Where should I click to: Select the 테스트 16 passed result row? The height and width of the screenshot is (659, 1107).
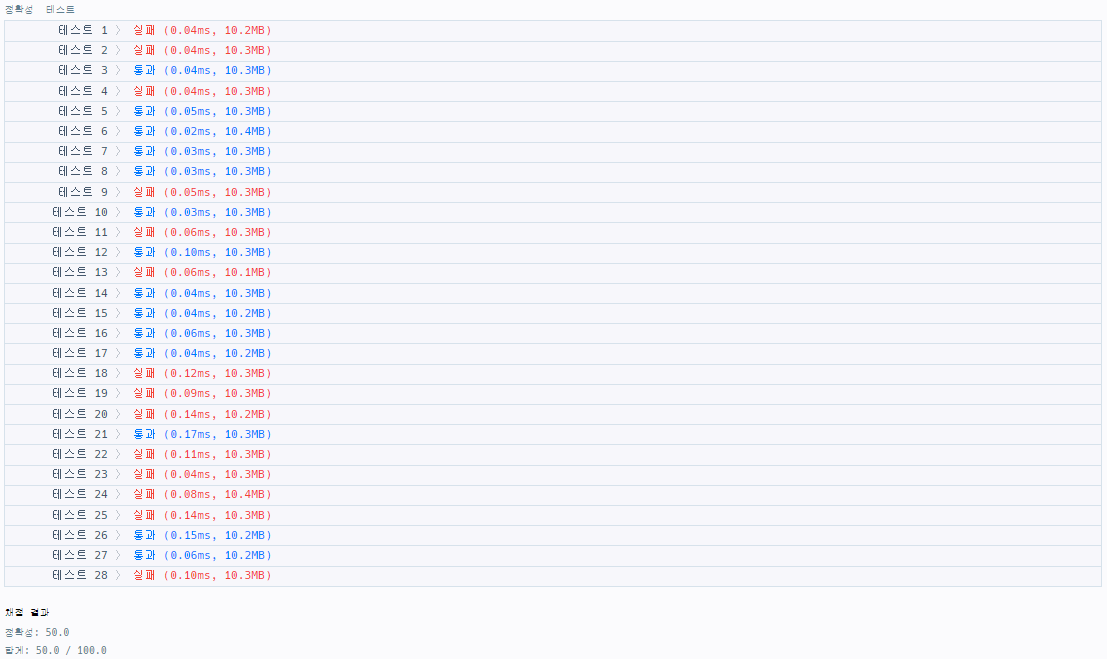coord(553,333)
